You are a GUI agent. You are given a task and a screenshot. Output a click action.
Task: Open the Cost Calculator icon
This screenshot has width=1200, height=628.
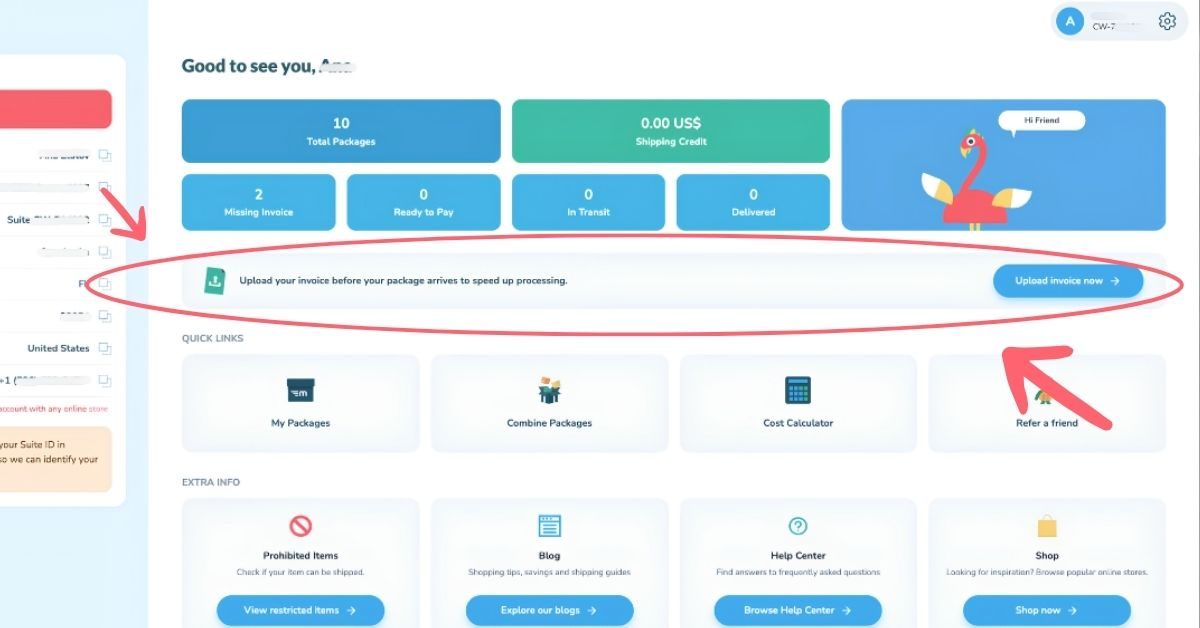pyautogui.click(x=798, y=390)
